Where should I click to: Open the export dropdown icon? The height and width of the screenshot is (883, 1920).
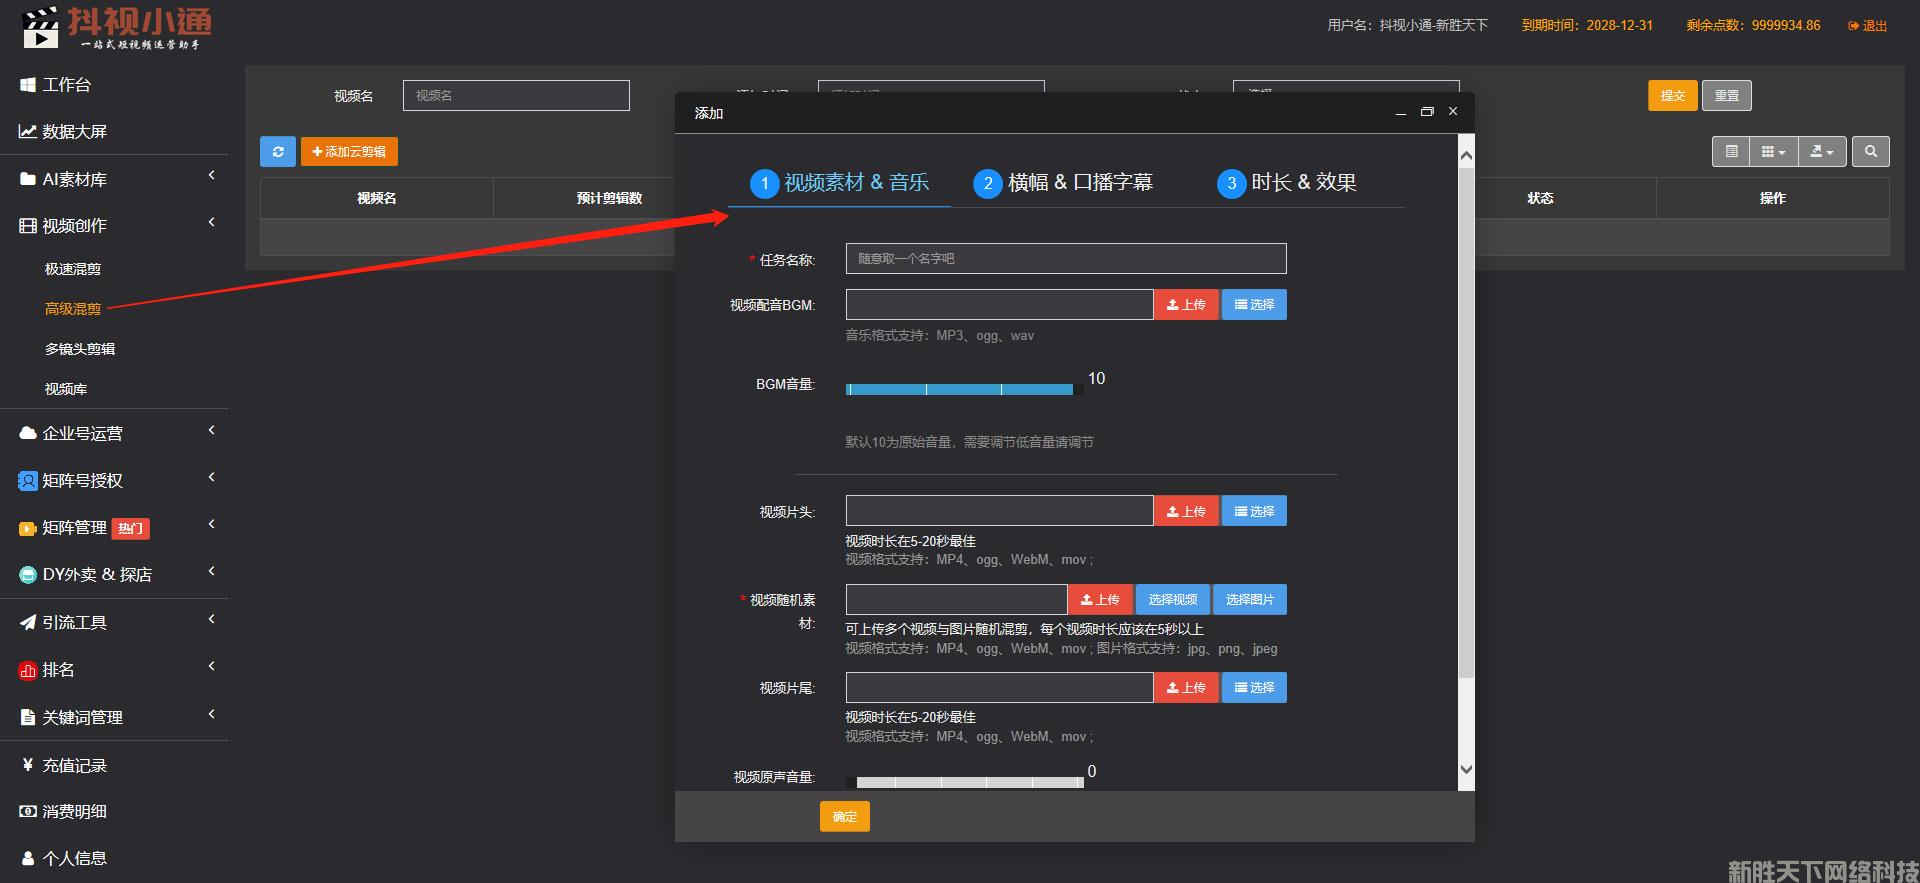1821,152
